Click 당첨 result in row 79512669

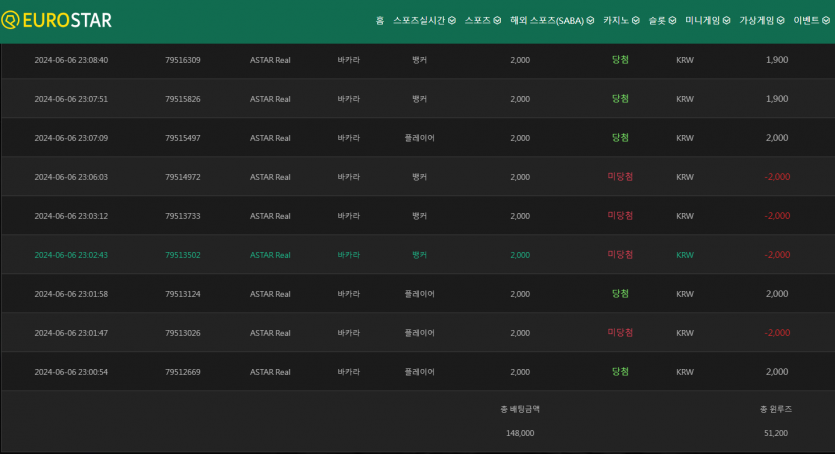620,372
